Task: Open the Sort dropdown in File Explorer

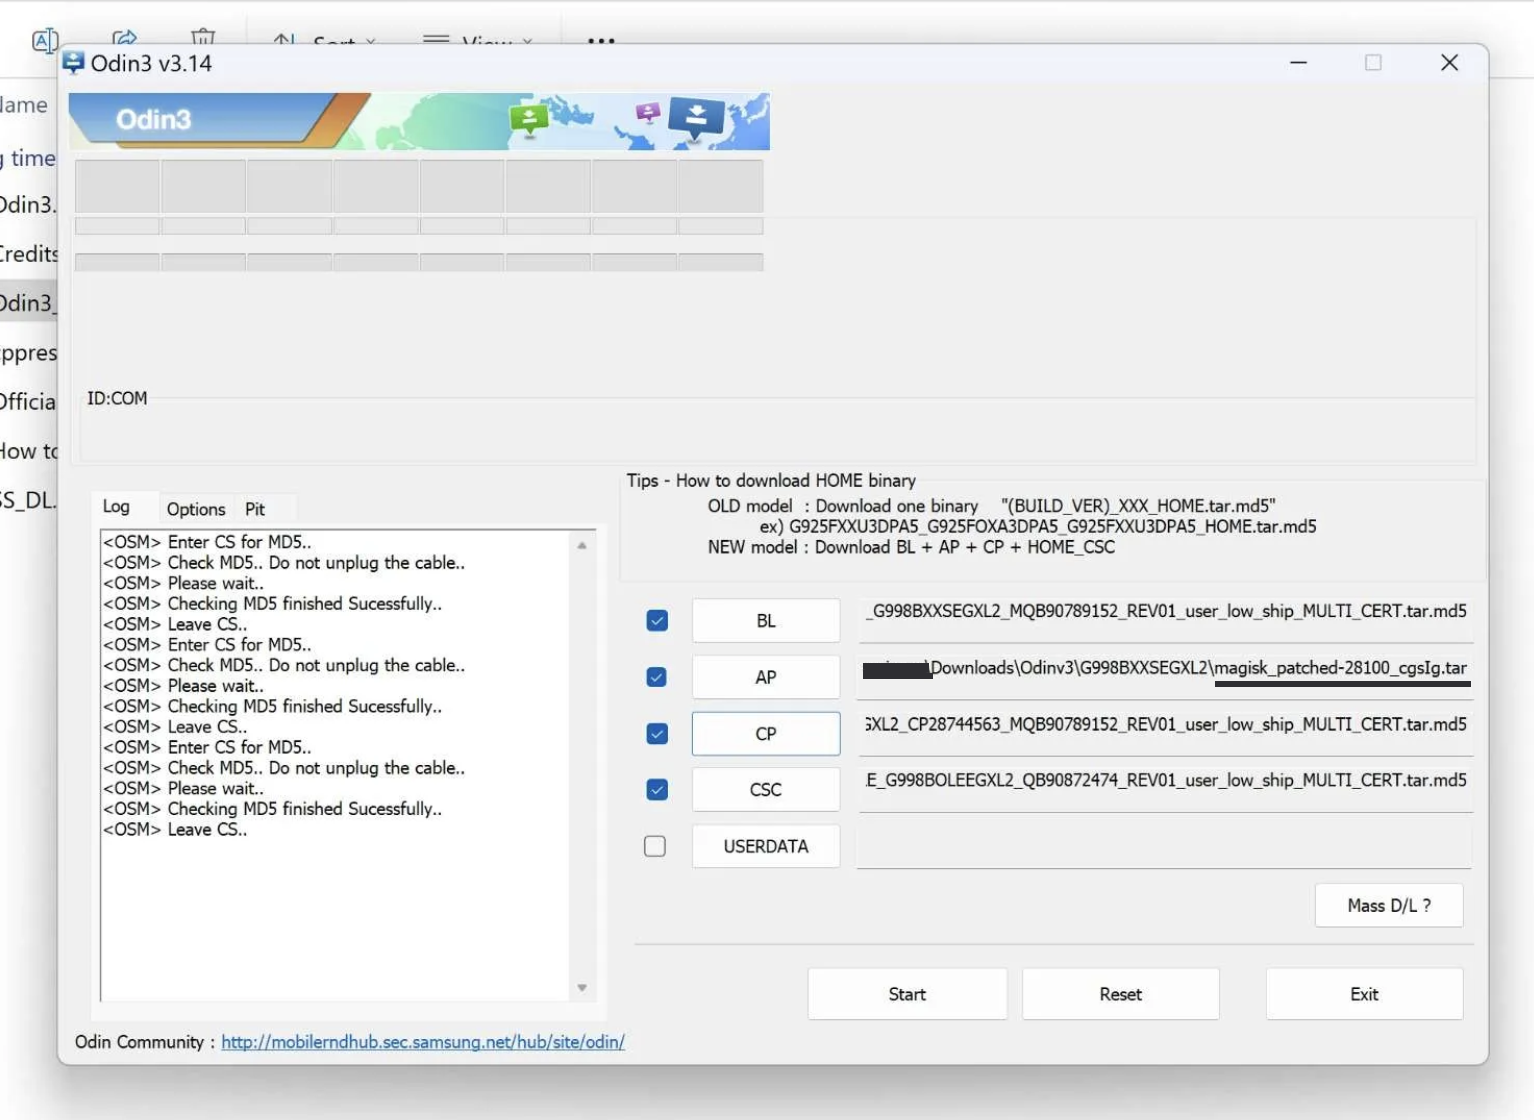Action: coord(325,40)
